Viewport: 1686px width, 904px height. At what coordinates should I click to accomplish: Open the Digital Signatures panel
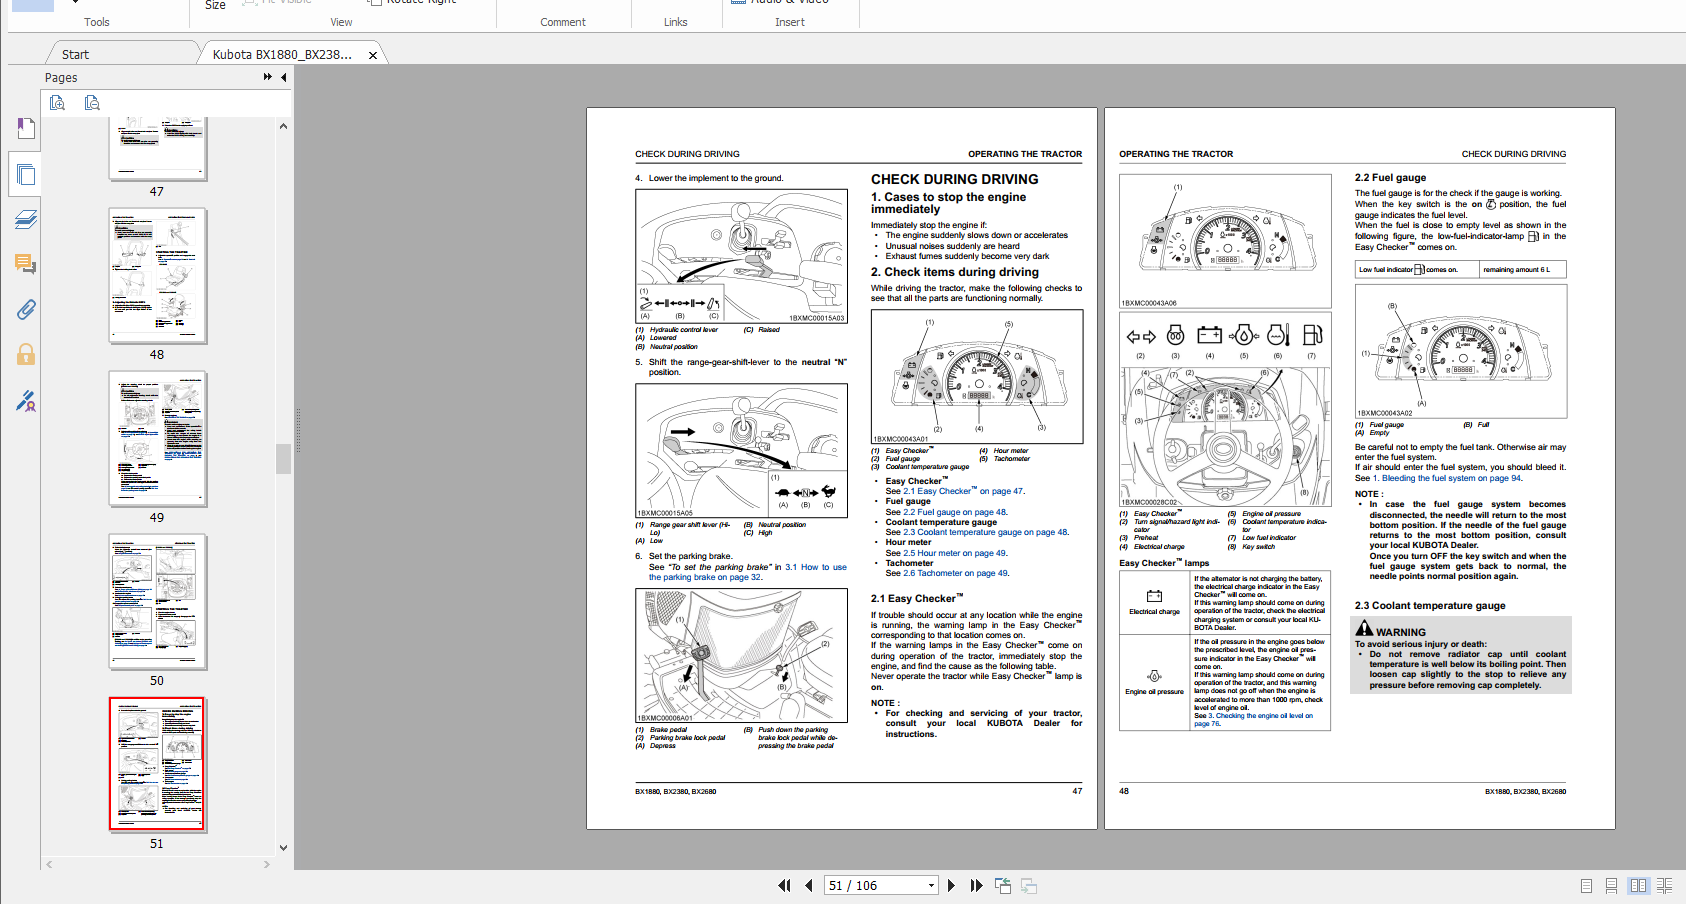(x=25, y=401)
